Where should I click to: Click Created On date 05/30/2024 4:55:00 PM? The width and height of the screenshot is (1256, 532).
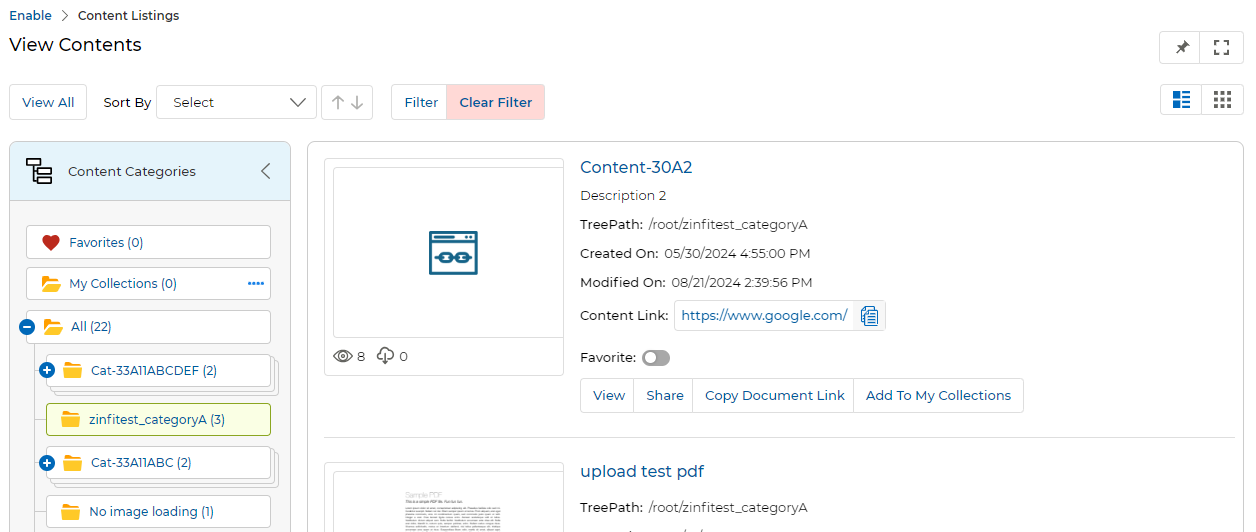(x=737, y=253)
